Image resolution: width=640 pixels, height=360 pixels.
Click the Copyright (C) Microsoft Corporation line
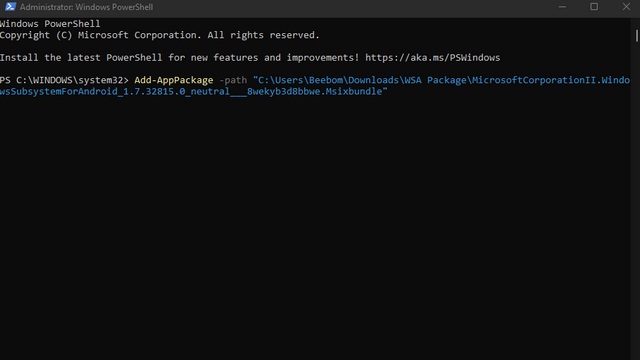[159, 35]
